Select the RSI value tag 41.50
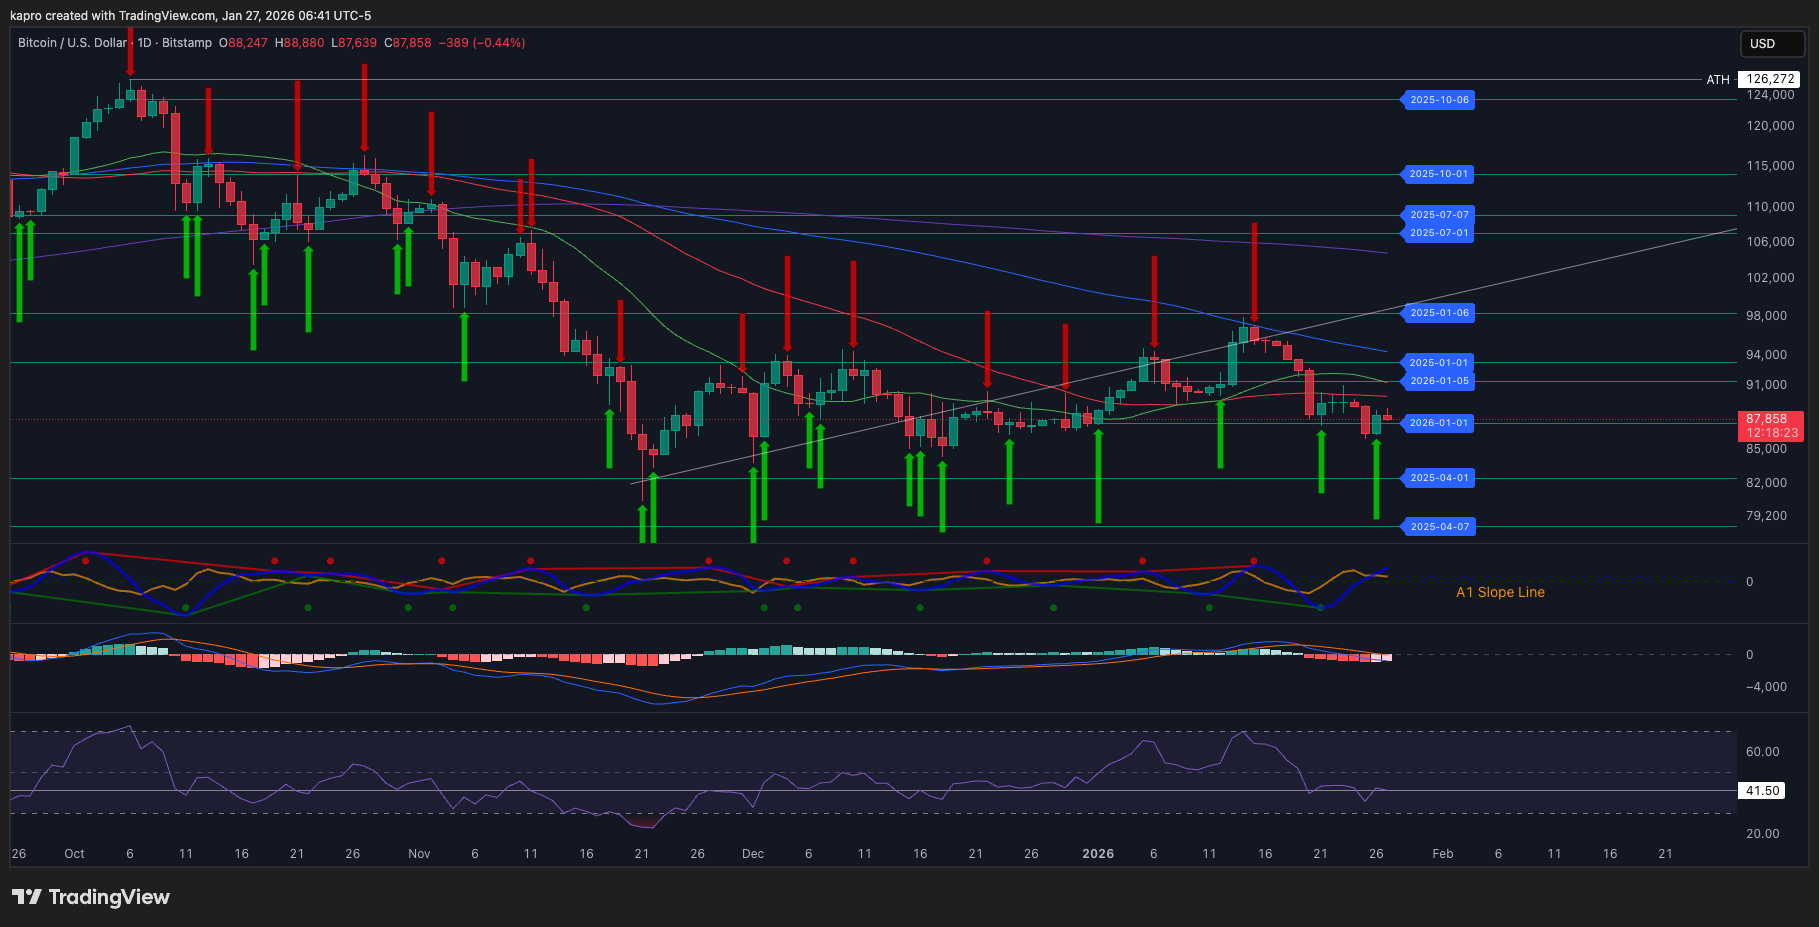The height and width of the screenshot is (927, 1819). click(x=1762, y=791)
